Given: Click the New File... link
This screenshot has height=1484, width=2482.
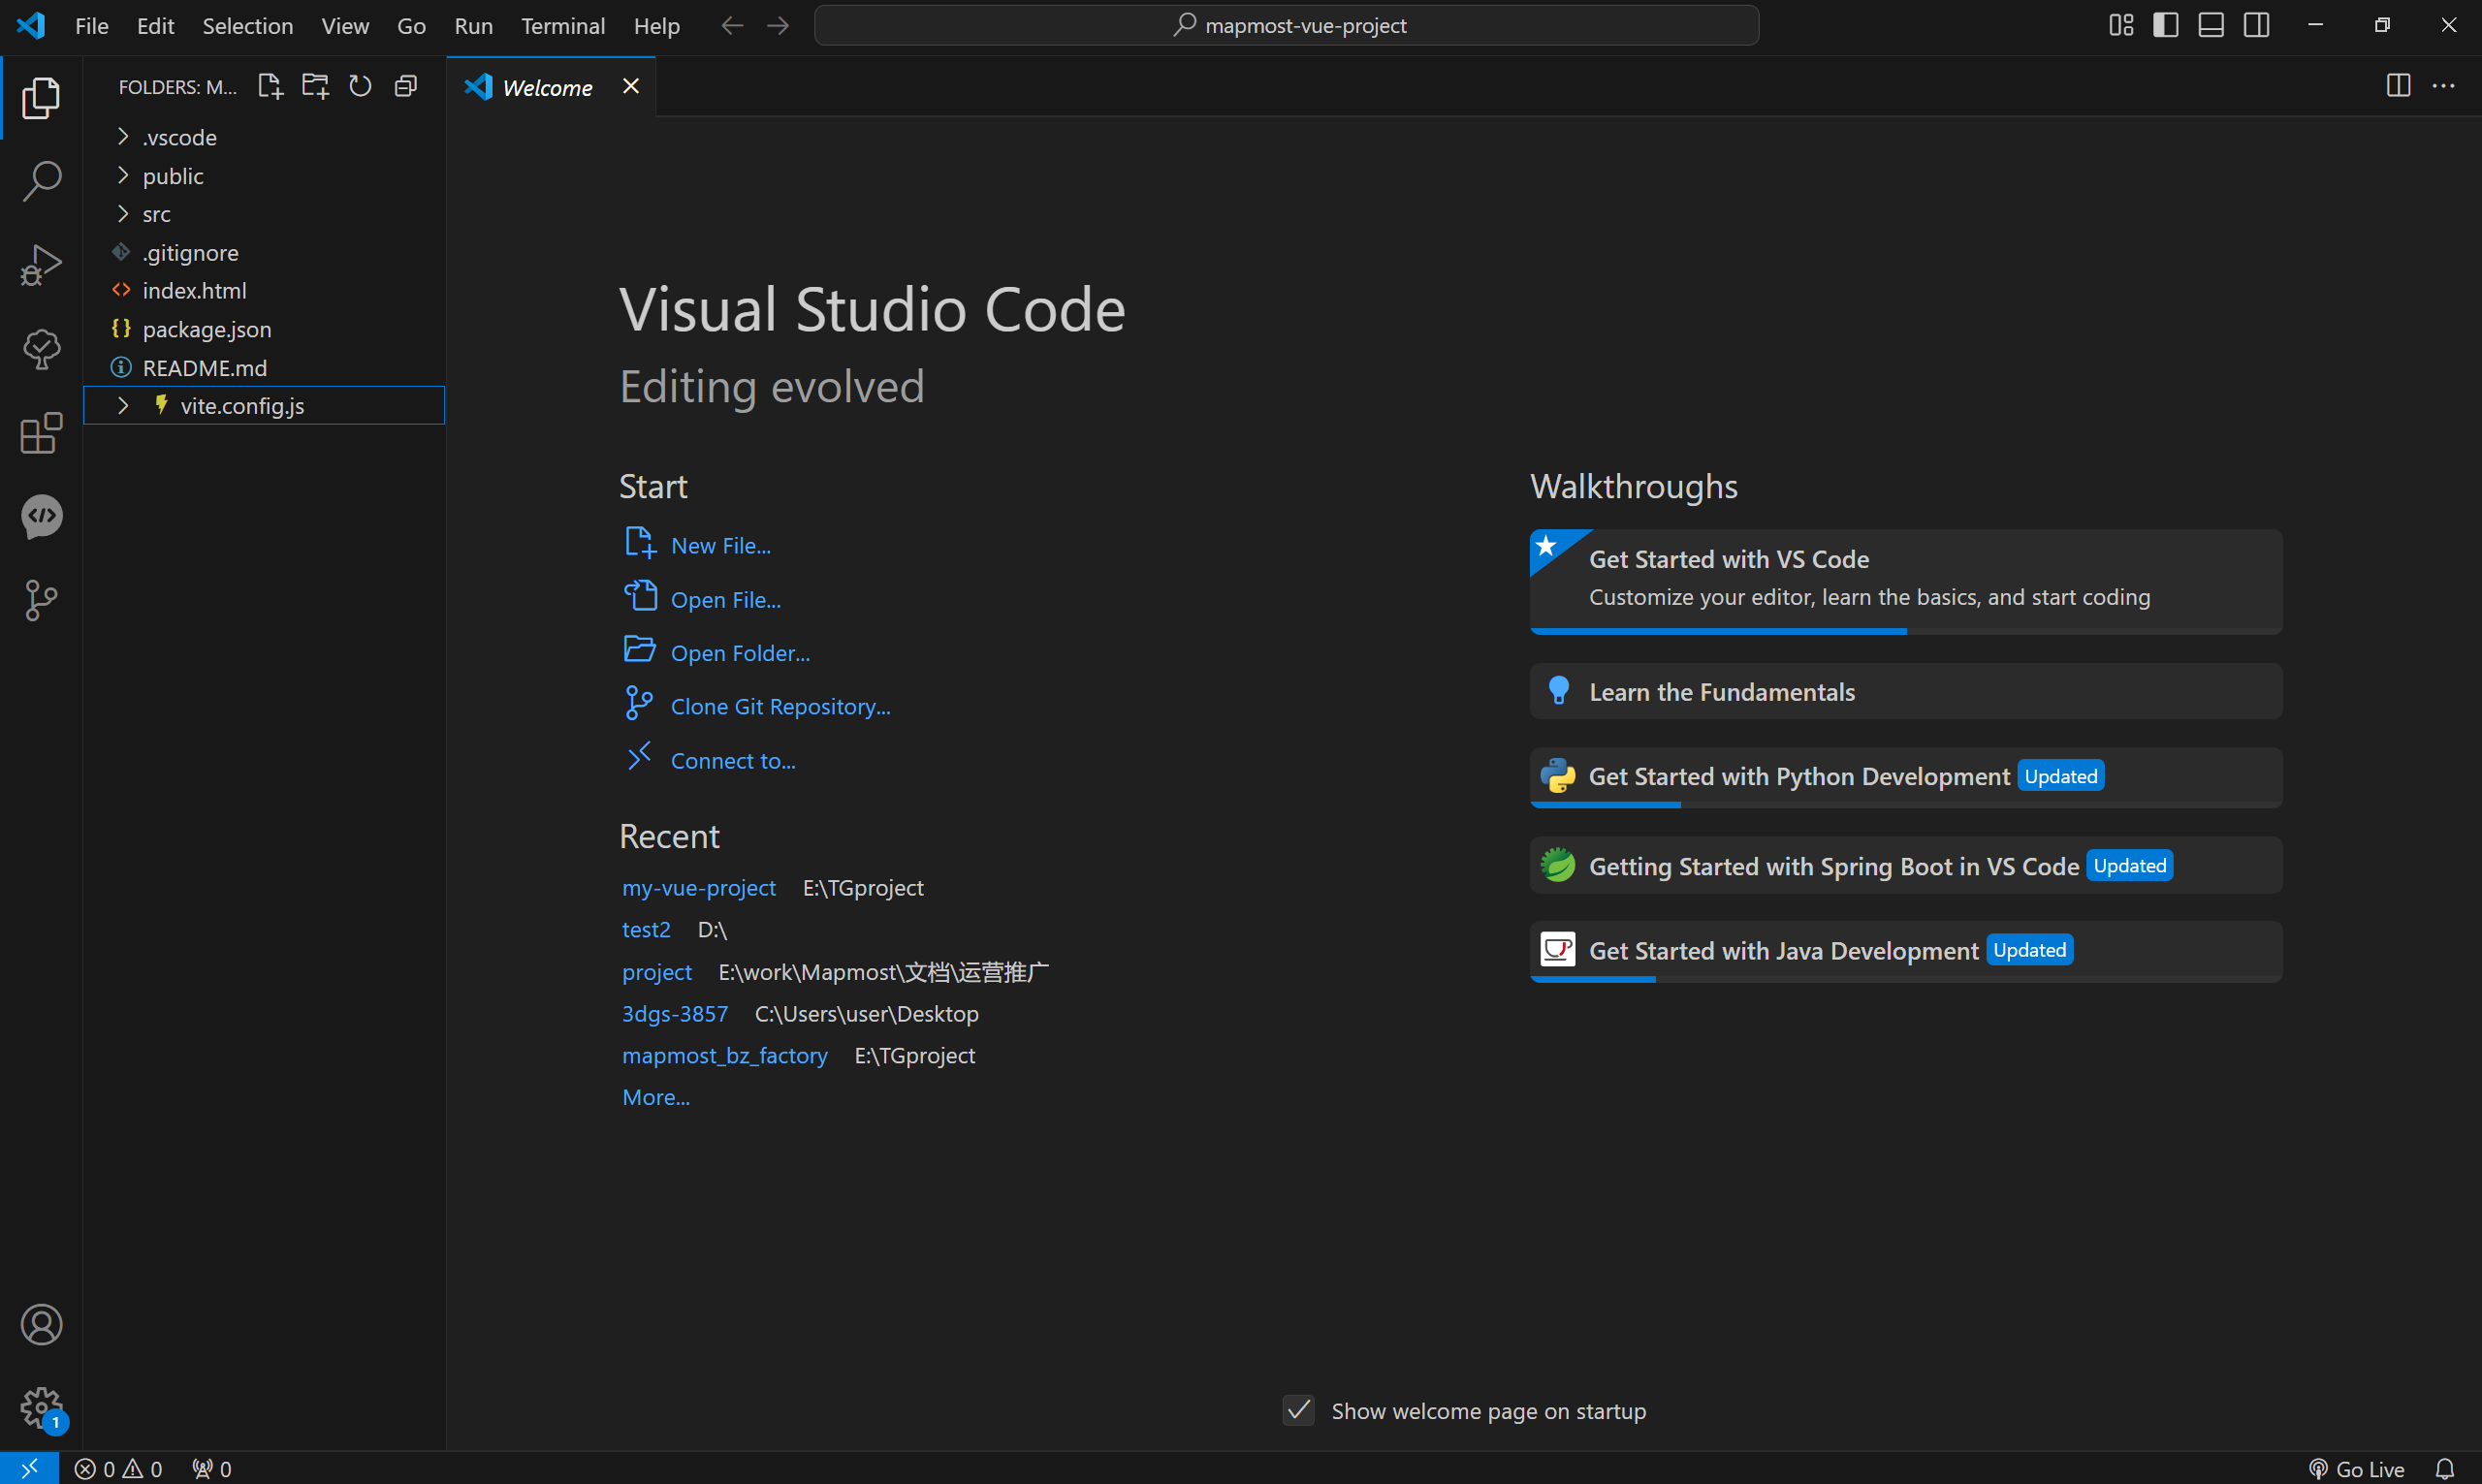Looking at the screenshot, I should click(x=721, y=546).
